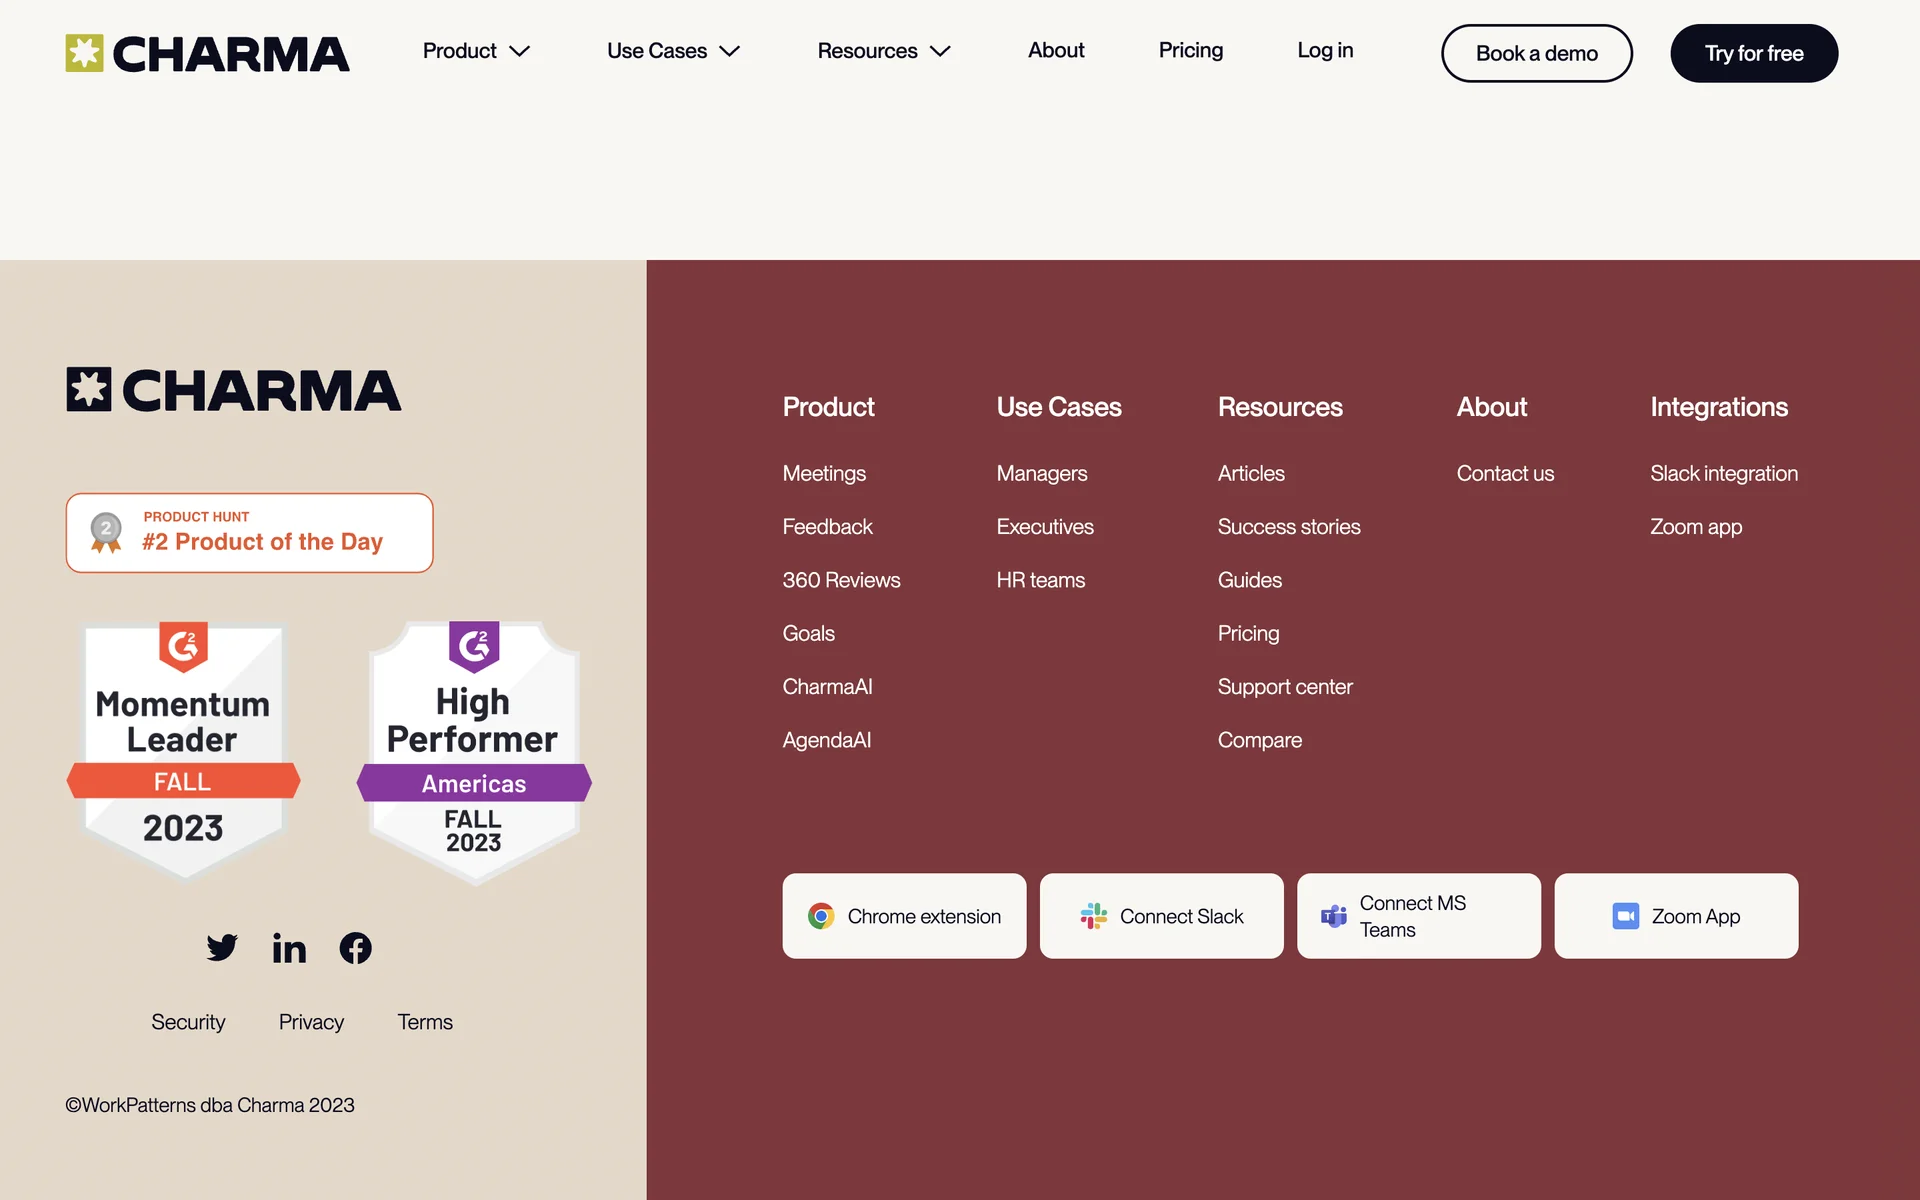Screen dimensions: 1920x1200
Task: Go to About in top navigation
Action: point(1055,50)
